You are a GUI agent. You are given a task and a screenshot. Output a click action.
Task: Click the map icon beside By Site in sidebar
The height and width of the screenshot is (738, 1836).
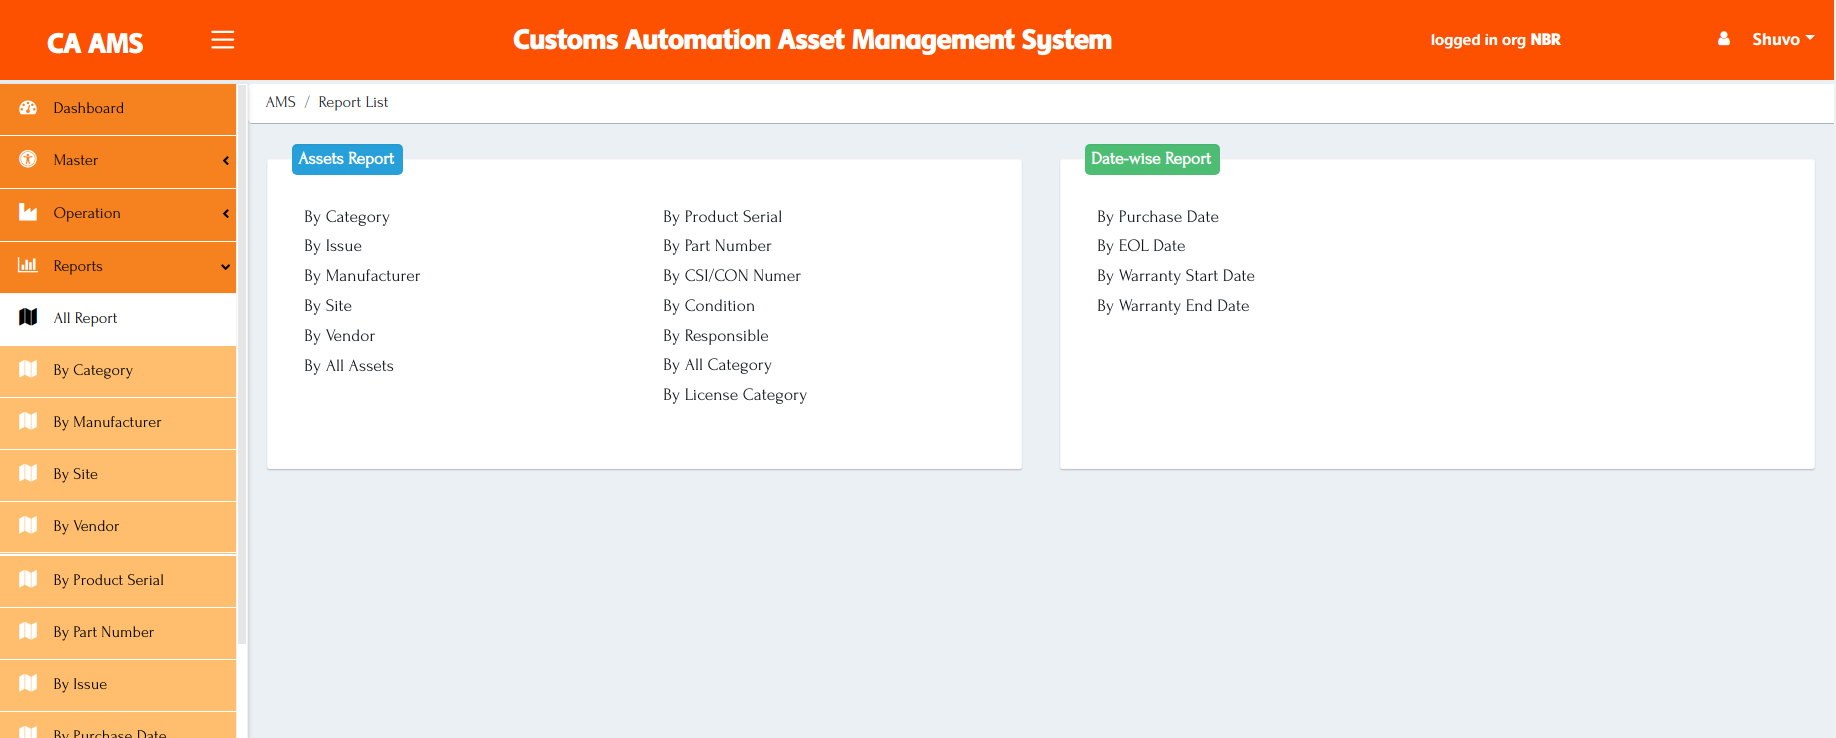28,473
